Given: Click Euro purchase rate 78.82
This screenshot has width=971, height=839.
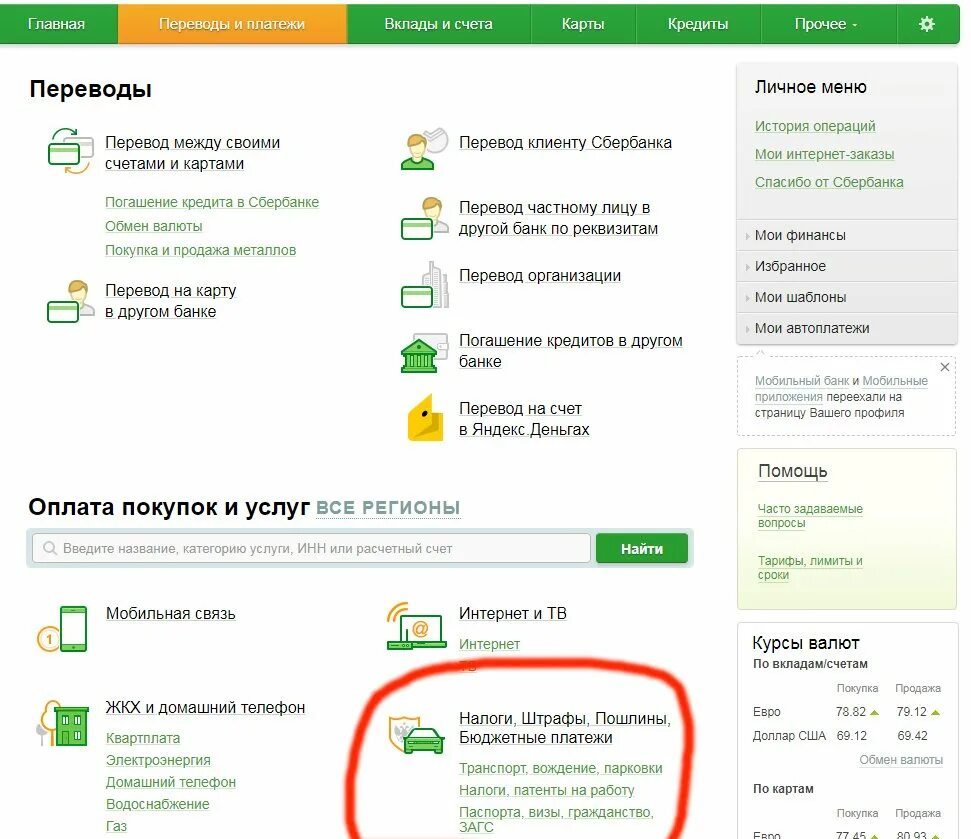Looking at the screenshot, I should [850, 712].
